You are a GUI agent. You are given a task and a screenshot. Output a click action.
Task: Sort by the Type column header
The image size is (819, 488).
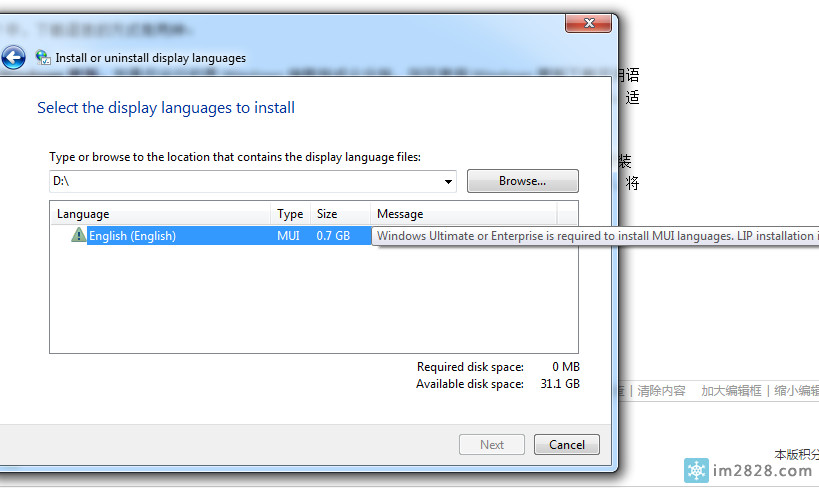(290, 214)
